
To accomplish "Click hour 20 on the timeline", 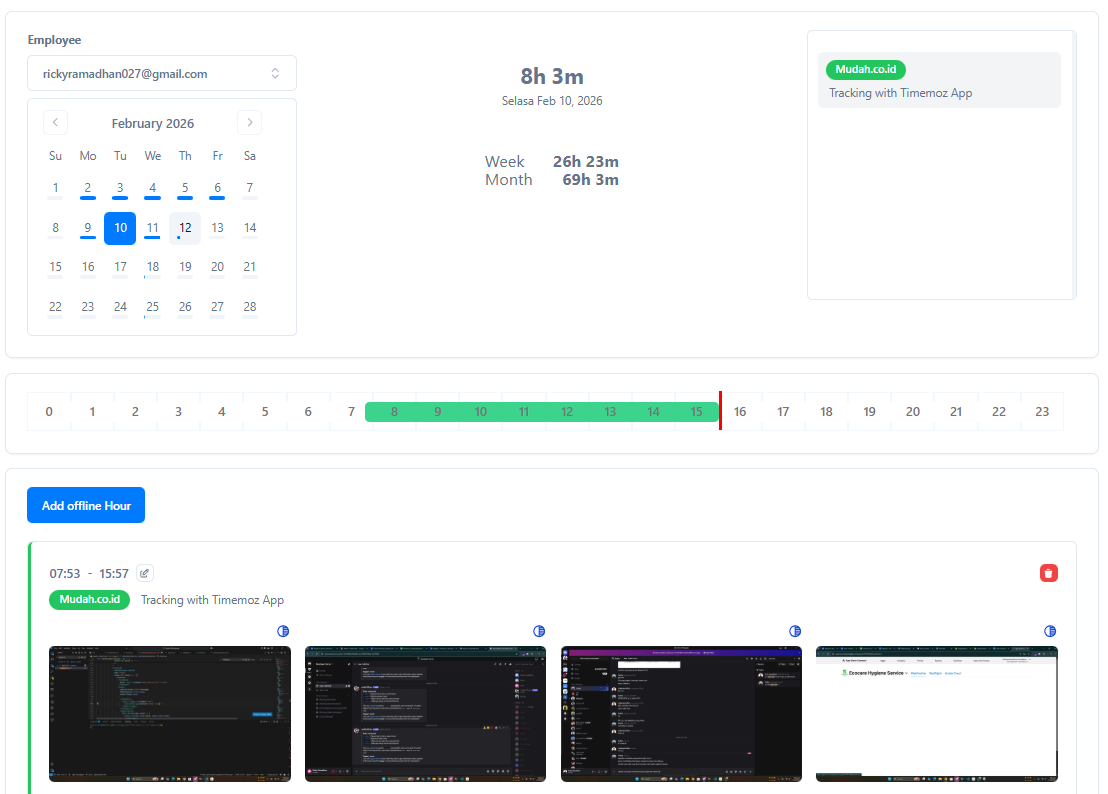I will pyautogui.click(x=913, y=412).
